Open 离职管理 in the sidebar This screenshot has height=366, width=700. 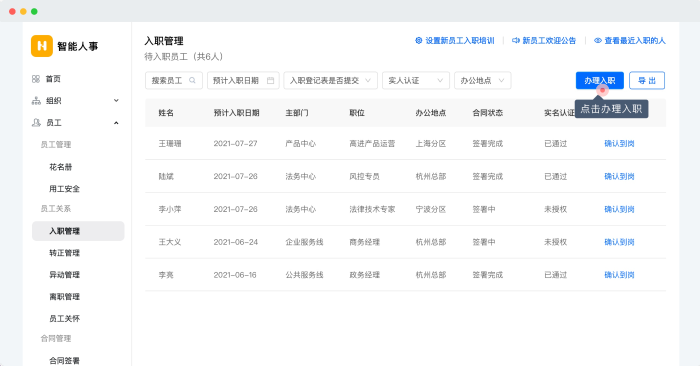64,296
